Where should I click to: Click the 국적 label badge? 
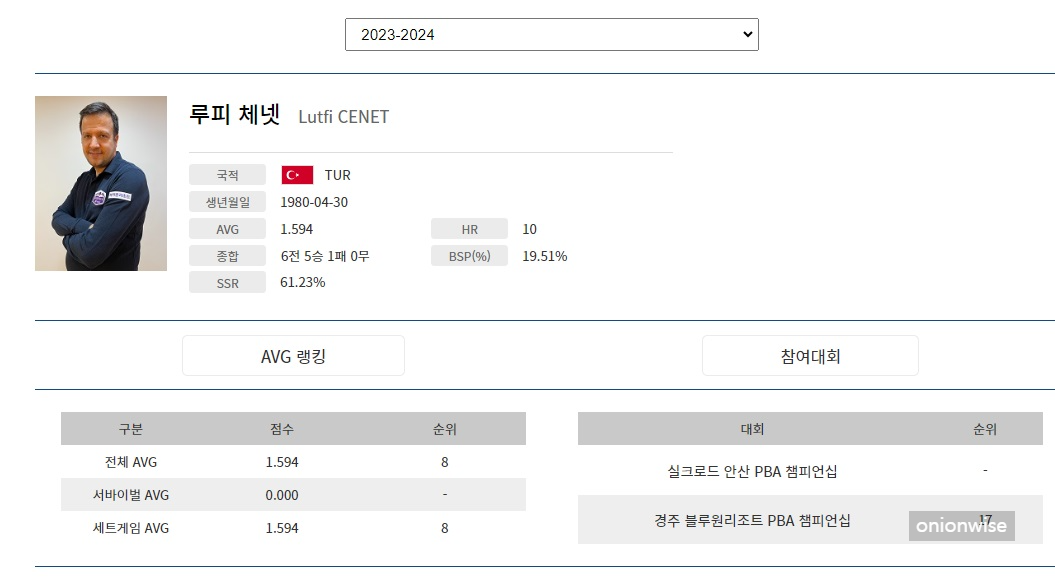[x=226, y=174]
